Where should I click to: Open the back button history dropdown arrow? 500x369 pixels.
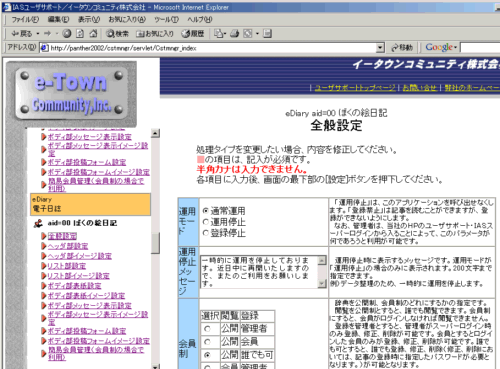pyautogui.click(x=38, y=34)
